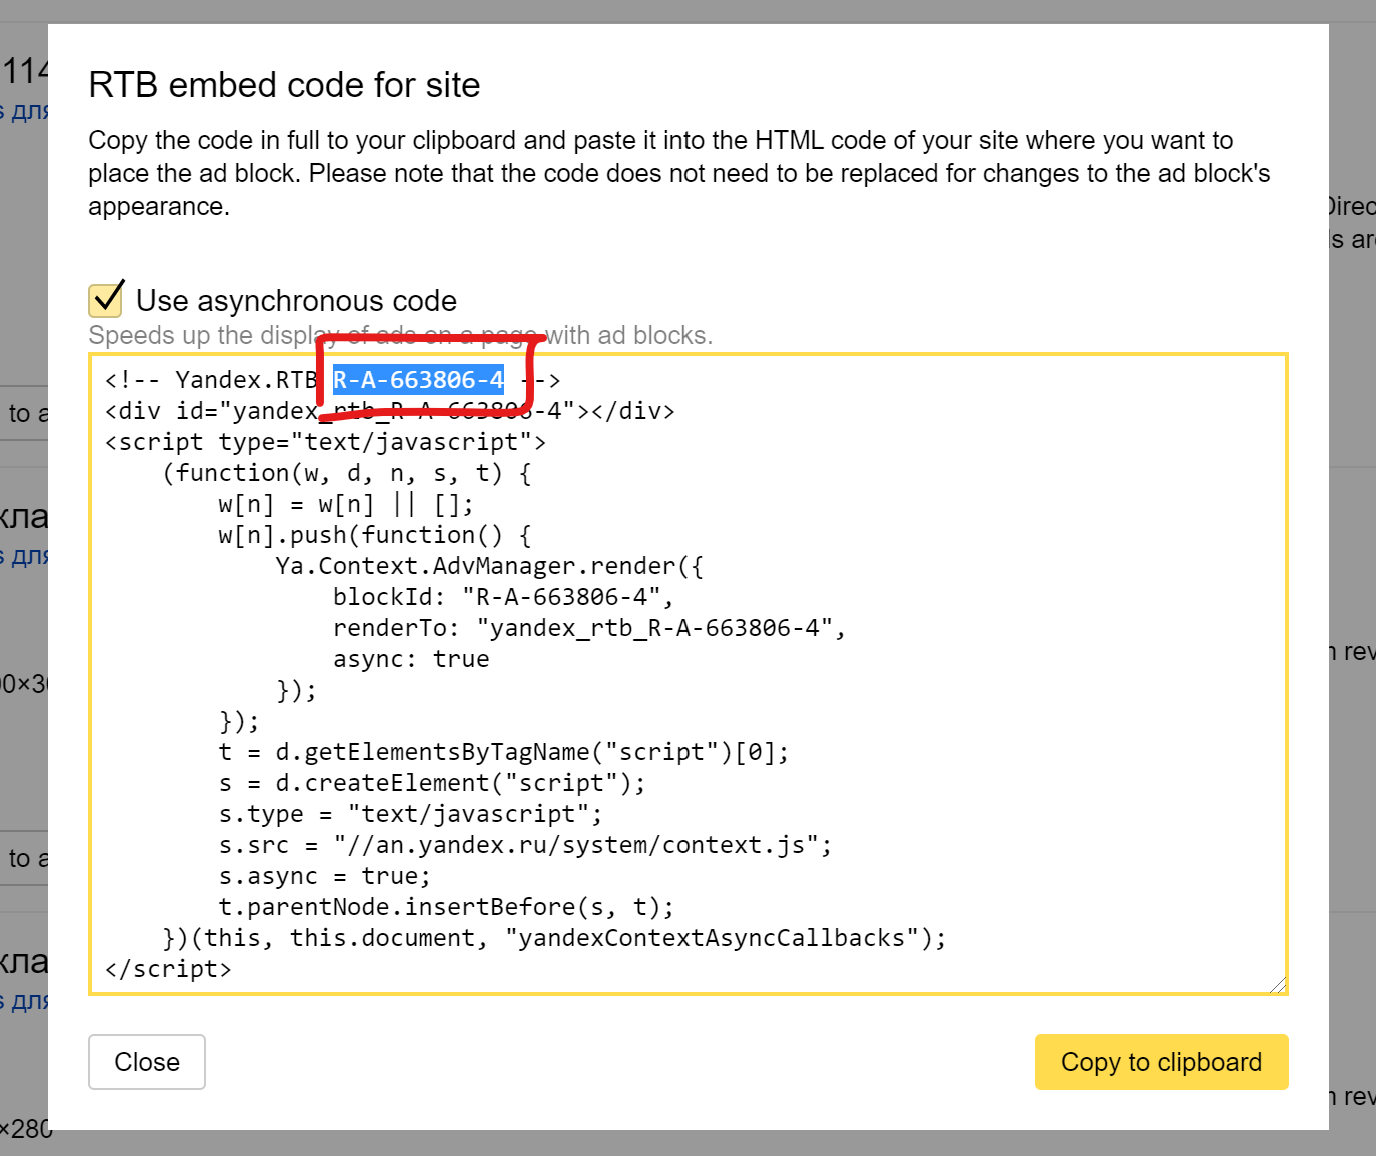Copy the embed code to clipboard
The width and height of the screenshot is (1376, 1156).
click(1161, 1062)
